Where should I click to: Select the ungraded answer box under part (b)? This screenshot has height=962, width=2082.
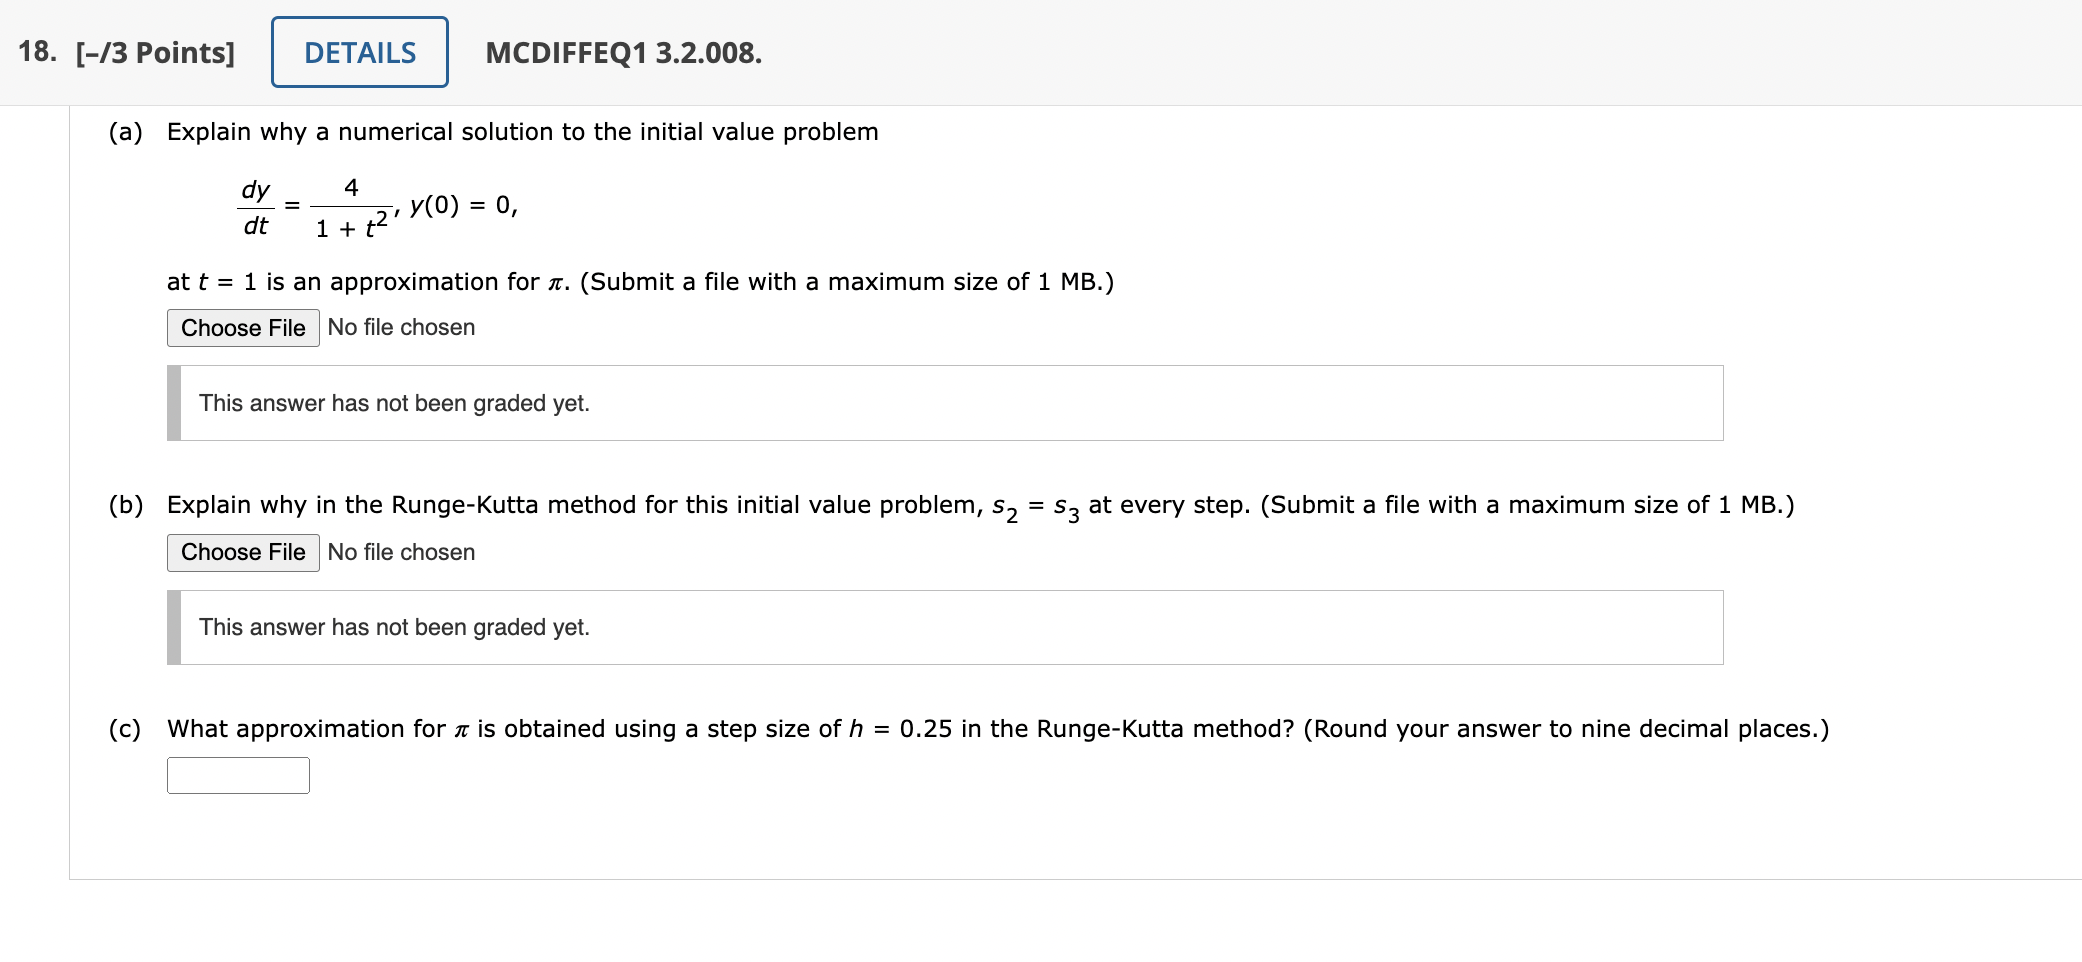(945, 627)
